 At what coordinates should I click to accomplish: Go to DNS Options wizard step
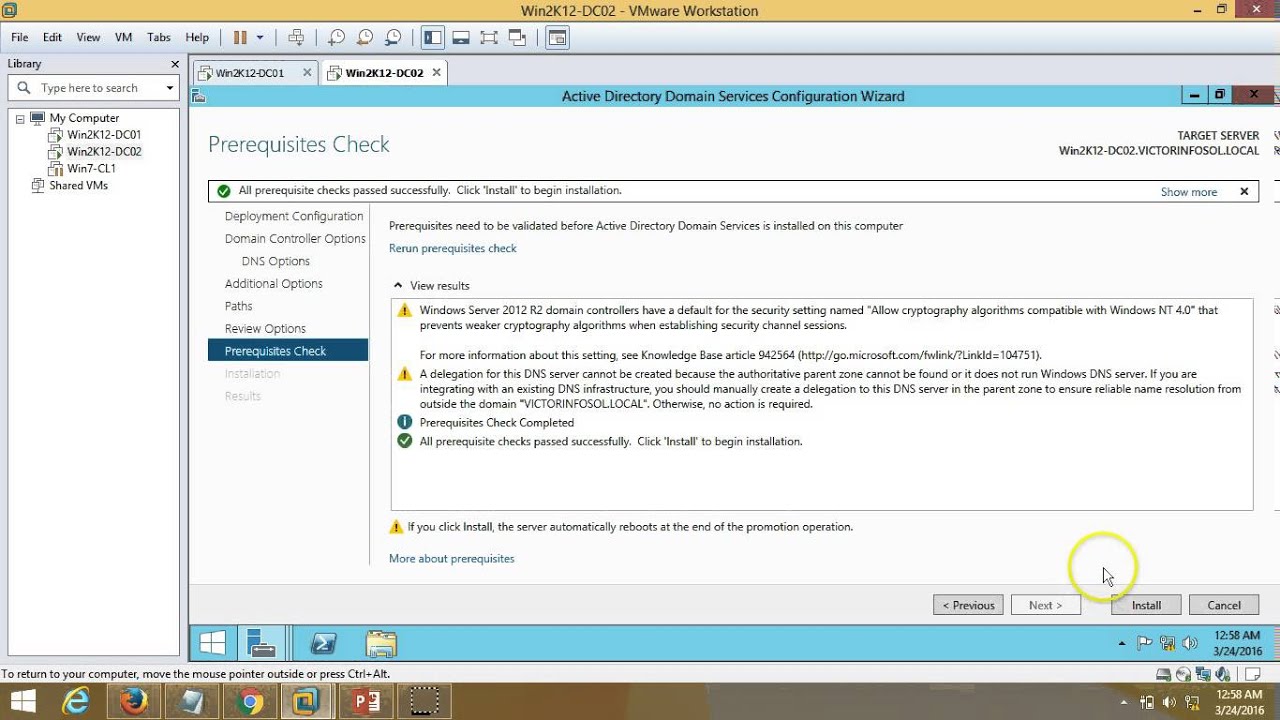pos(276,261)
